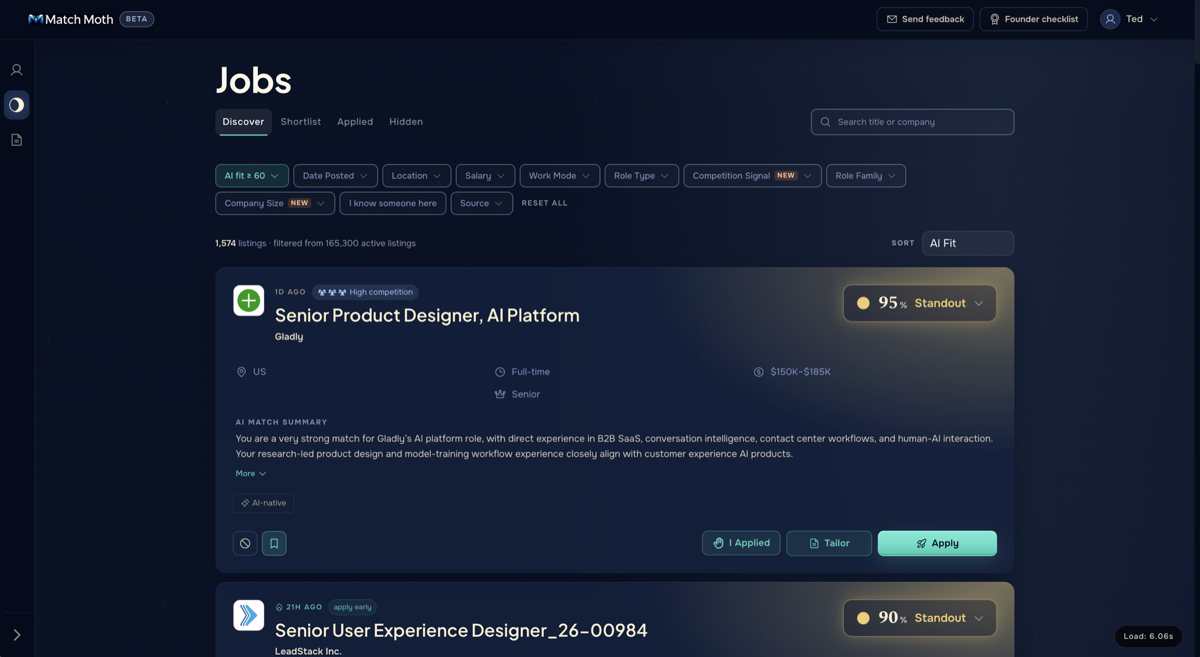
Task: Click the $150K–$185K salary text
Action: point(800,372)
